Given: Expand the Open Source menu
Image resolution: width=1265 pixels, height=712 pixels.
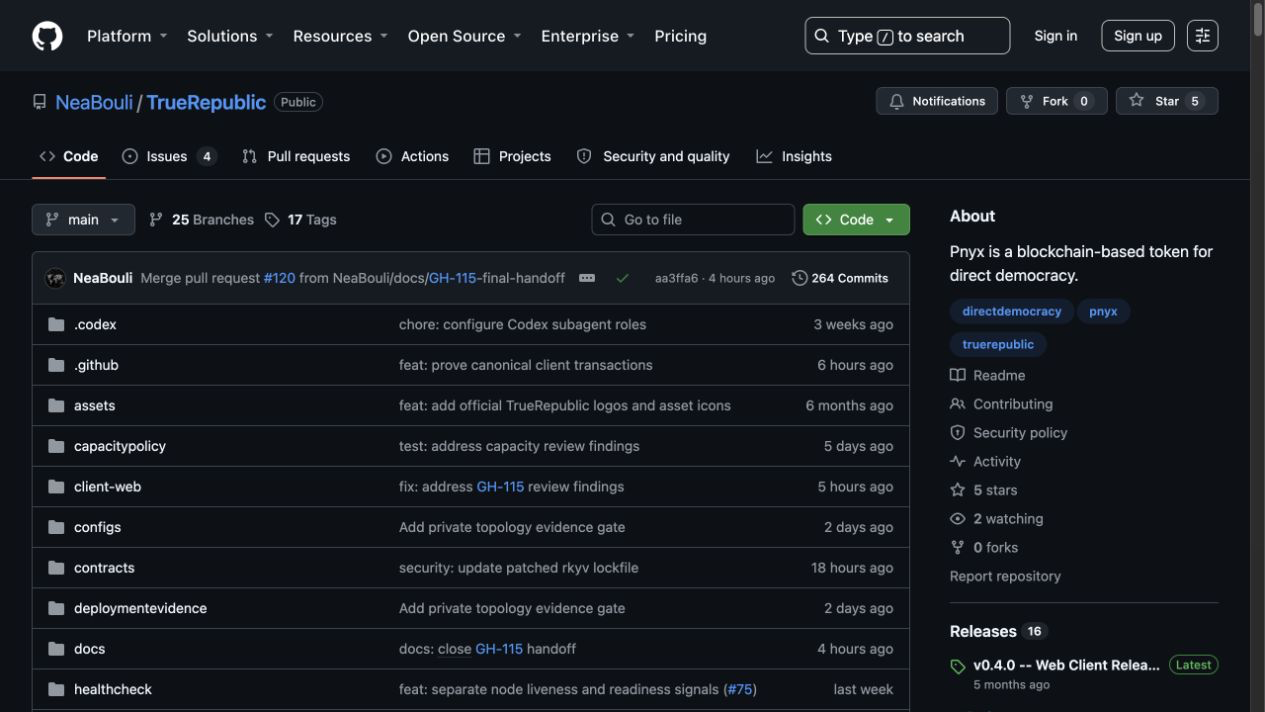Looking at the screenshot, I should pyautogui.click(x=464, y=36).
